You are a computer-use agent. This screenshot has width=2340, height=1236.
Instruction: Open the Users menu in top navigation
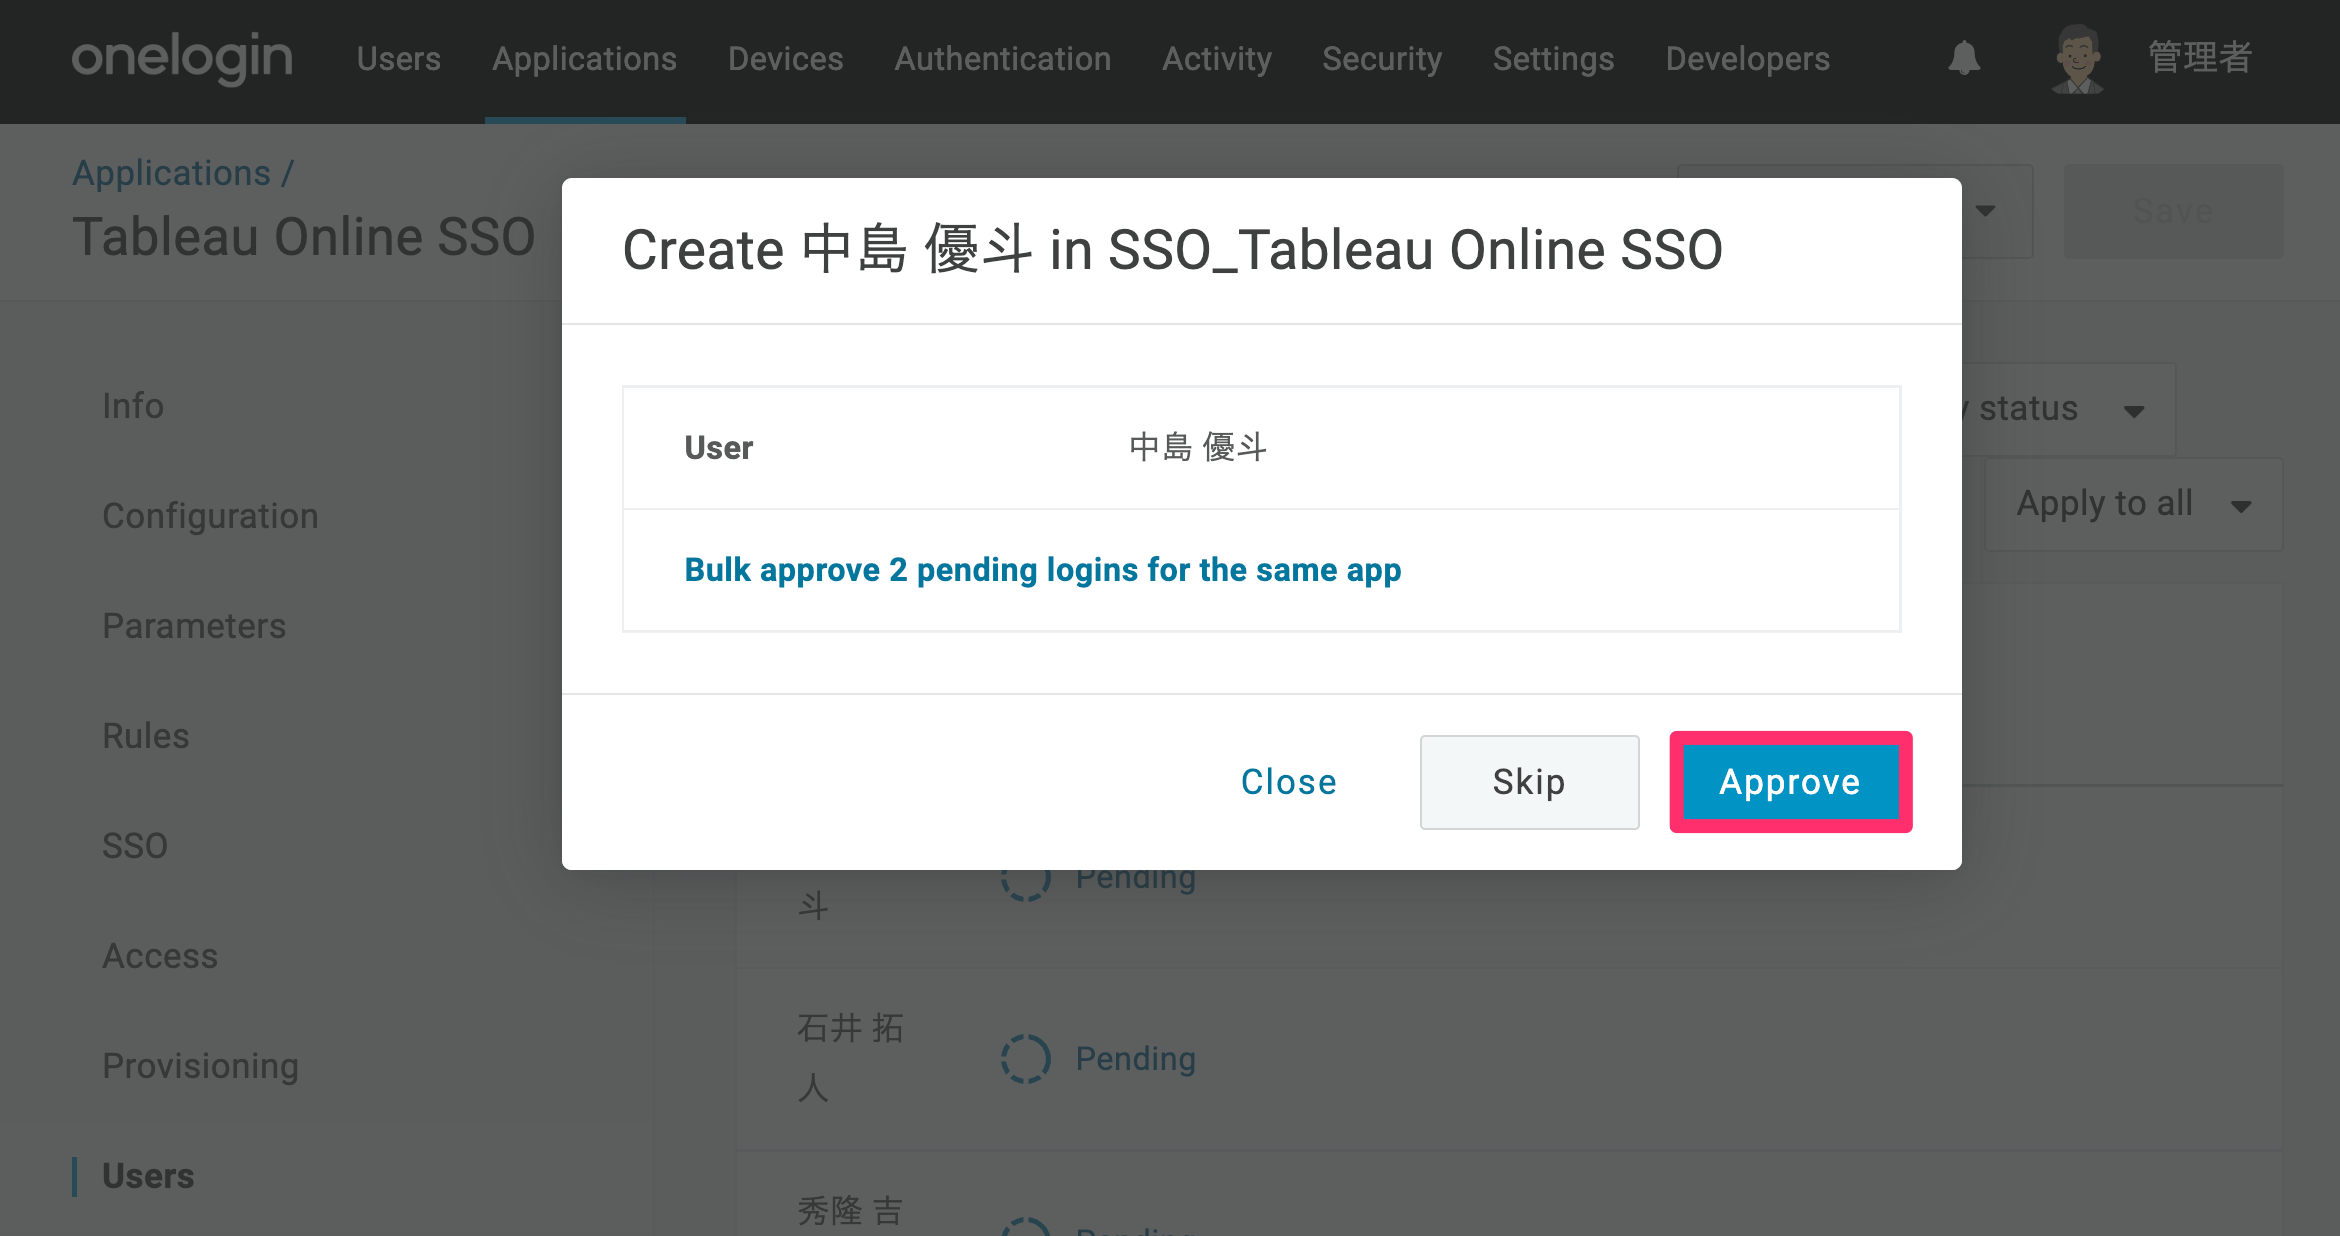pyautogui.click(x=398, y=59)
